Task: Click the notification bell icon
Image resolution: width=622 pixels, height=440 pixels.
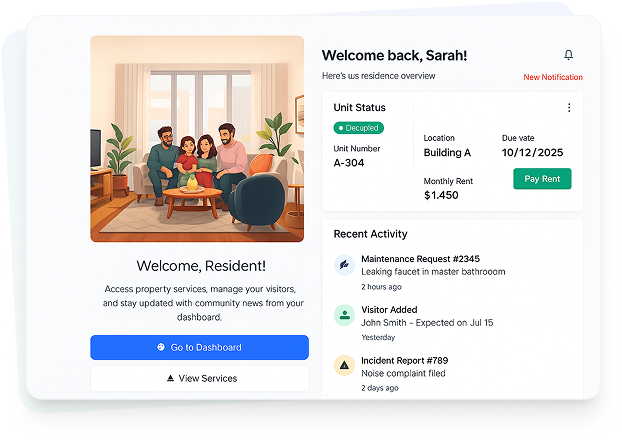Action: click(568, 55)
